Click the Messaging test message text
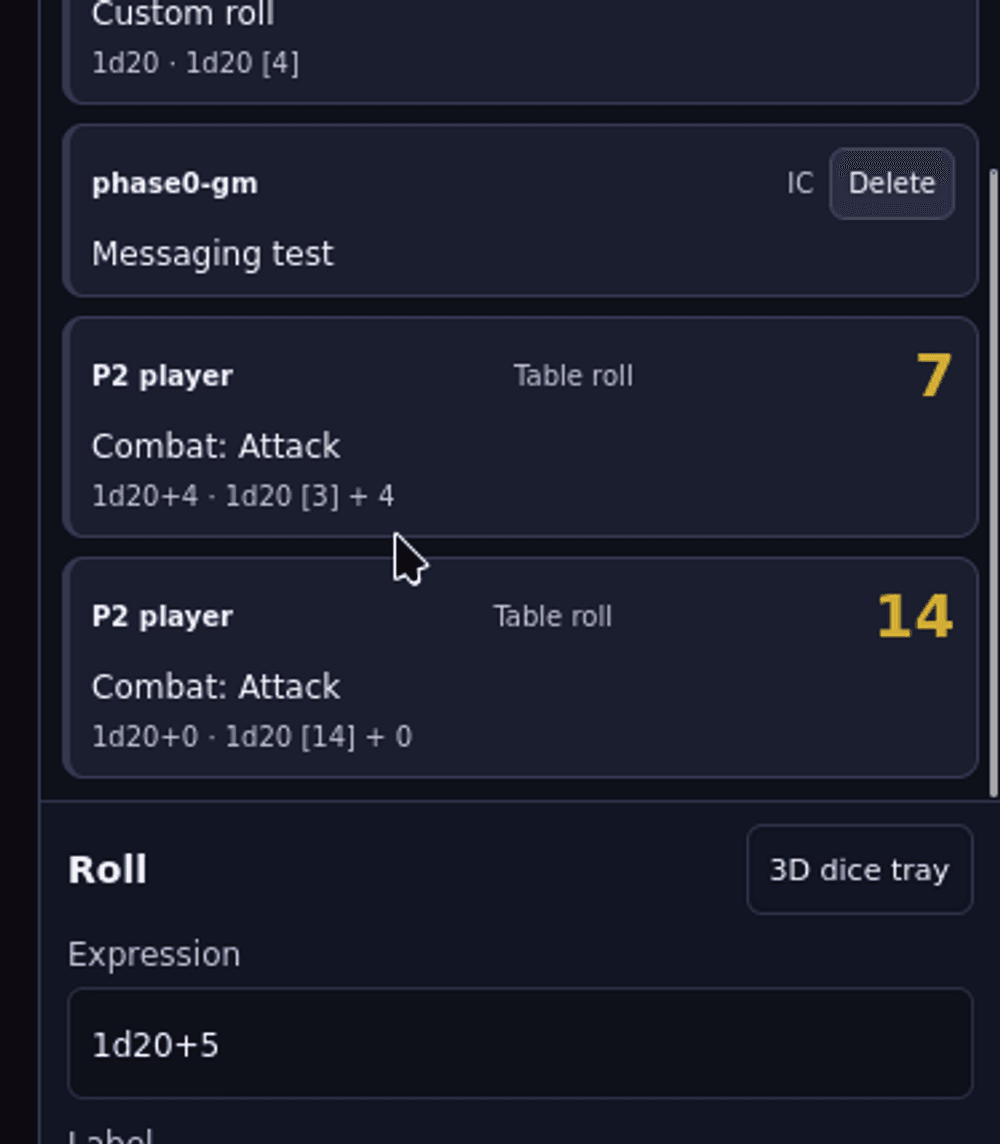 pos(212,254)
